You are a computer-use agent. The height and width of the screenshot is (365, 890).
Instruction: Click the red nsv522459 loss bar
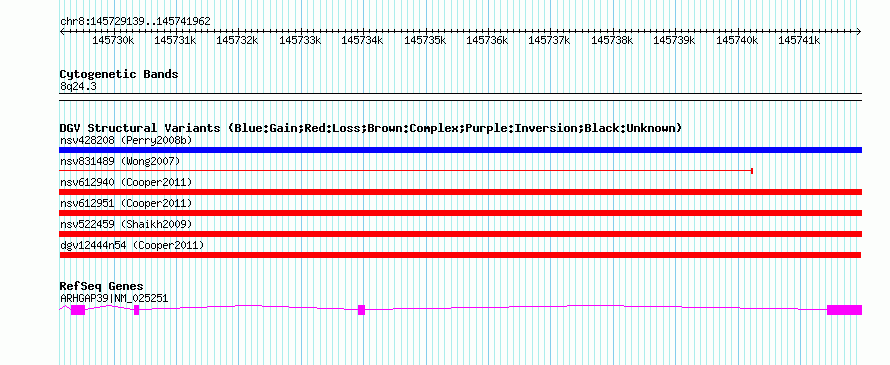(460, 234)
